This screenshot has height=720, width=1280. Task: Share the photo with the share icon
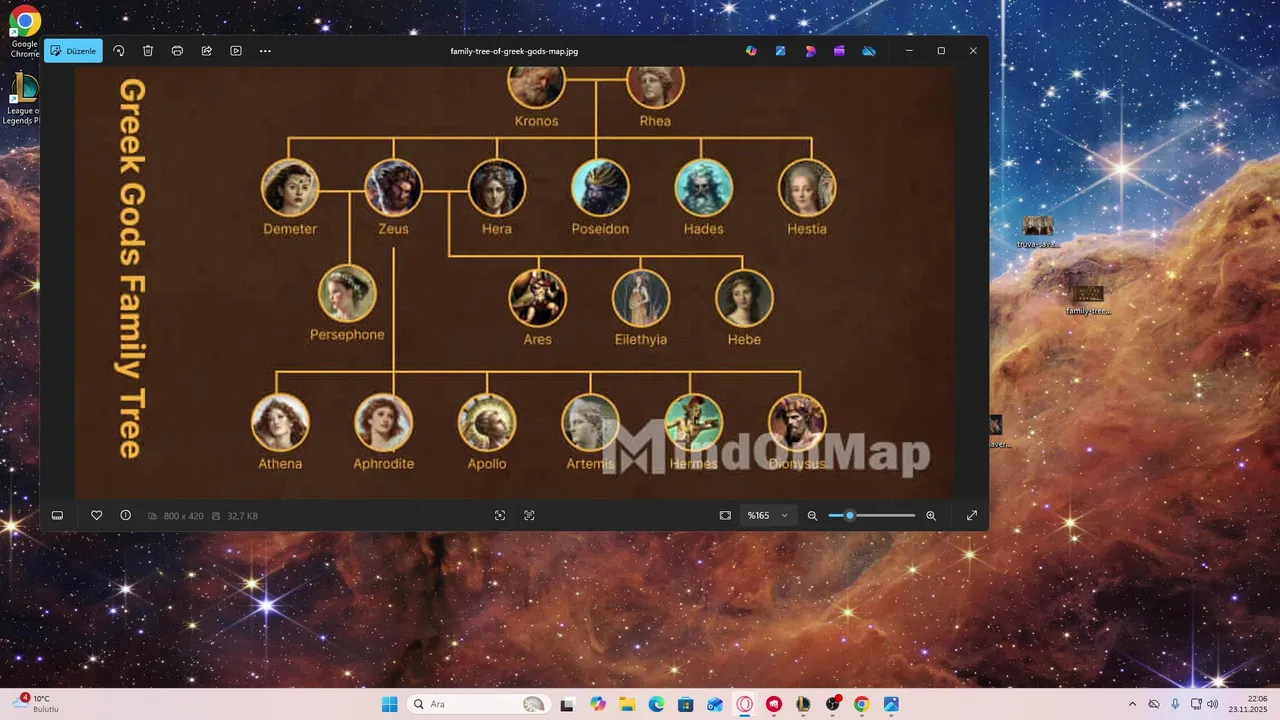tap(207, 51)
